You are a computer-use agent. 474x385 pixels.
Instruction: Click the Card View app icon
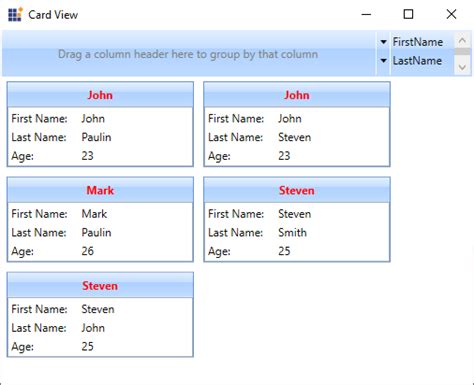(15, 14)
